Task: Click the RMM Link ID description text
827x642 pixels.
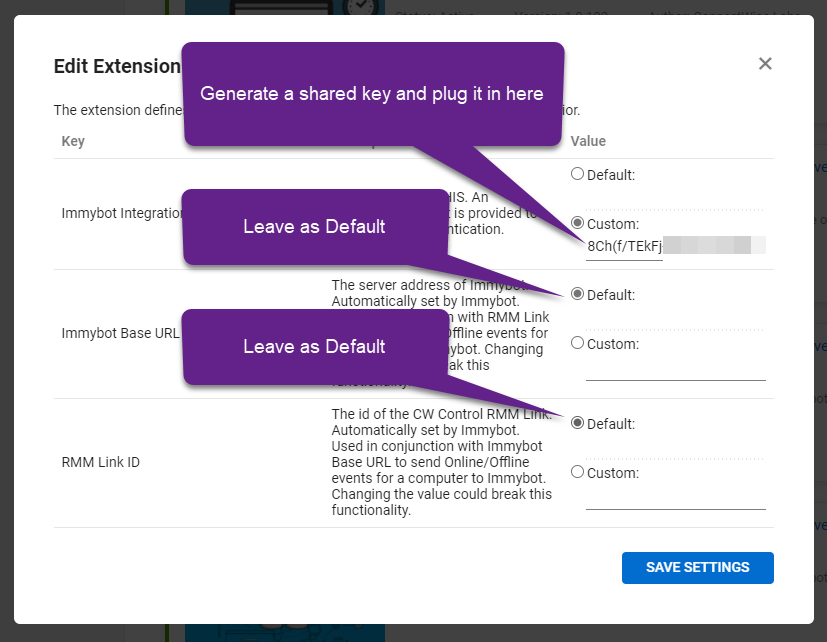Action: (441, 462)
